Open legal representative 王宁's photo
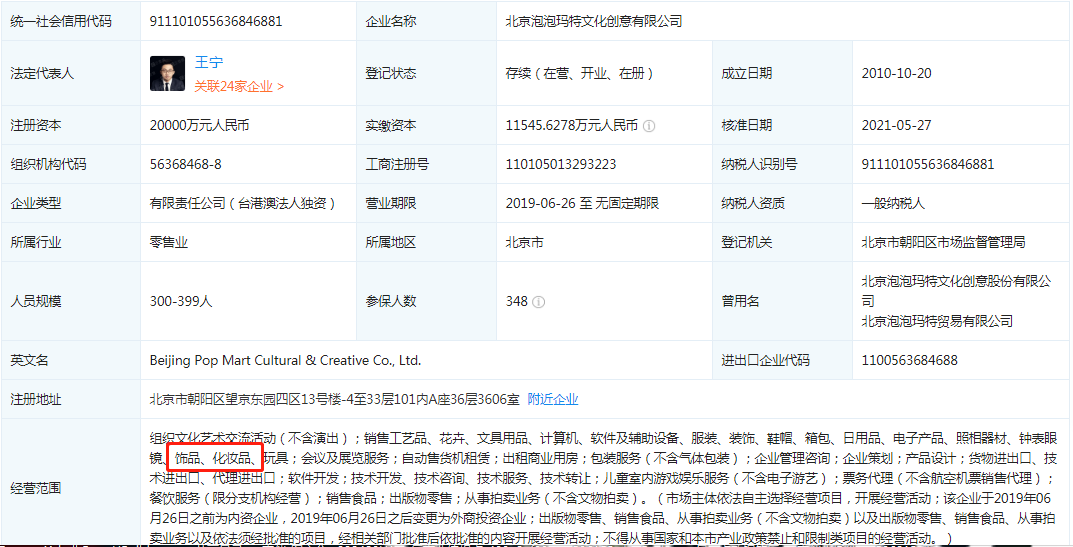Image resolution: width=1073 pixels, height=547 pixels. (168, 73)
